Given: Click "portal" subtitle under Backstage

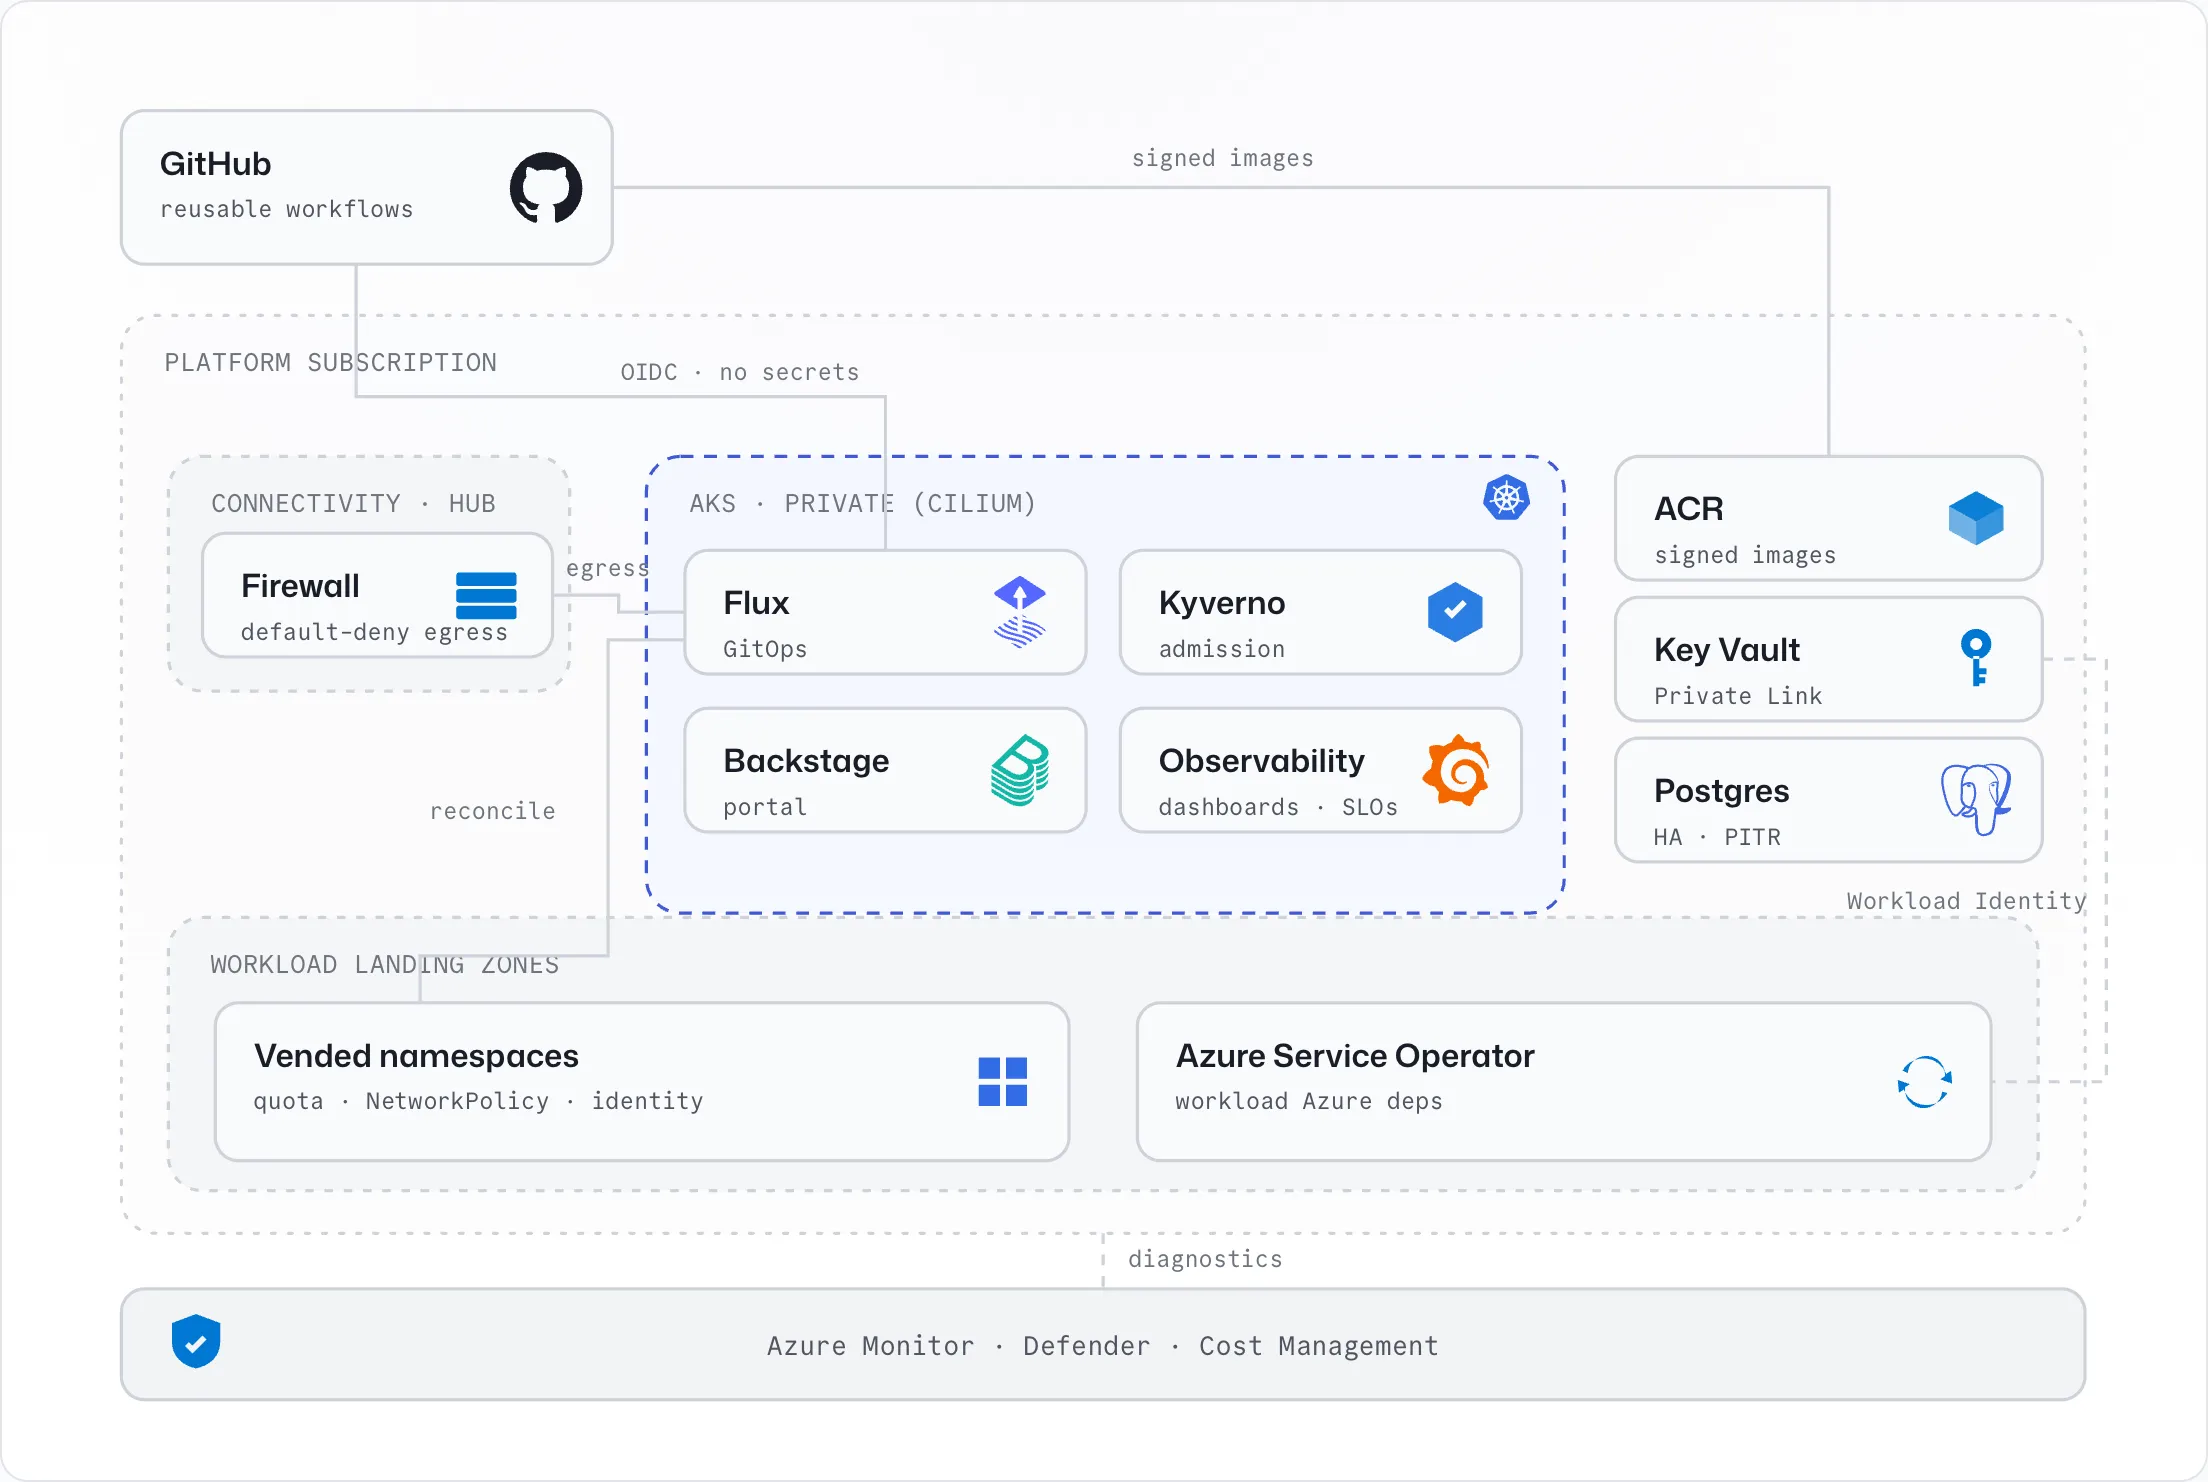Looking at the screenshot, I should point(765,807).
